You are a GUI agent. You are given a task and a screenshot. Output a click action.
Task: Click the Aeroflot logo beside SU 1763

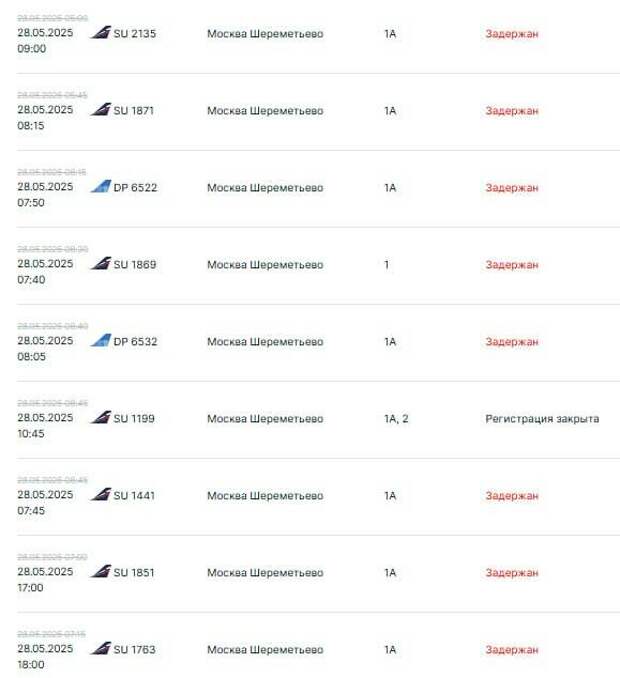point(101,648)
